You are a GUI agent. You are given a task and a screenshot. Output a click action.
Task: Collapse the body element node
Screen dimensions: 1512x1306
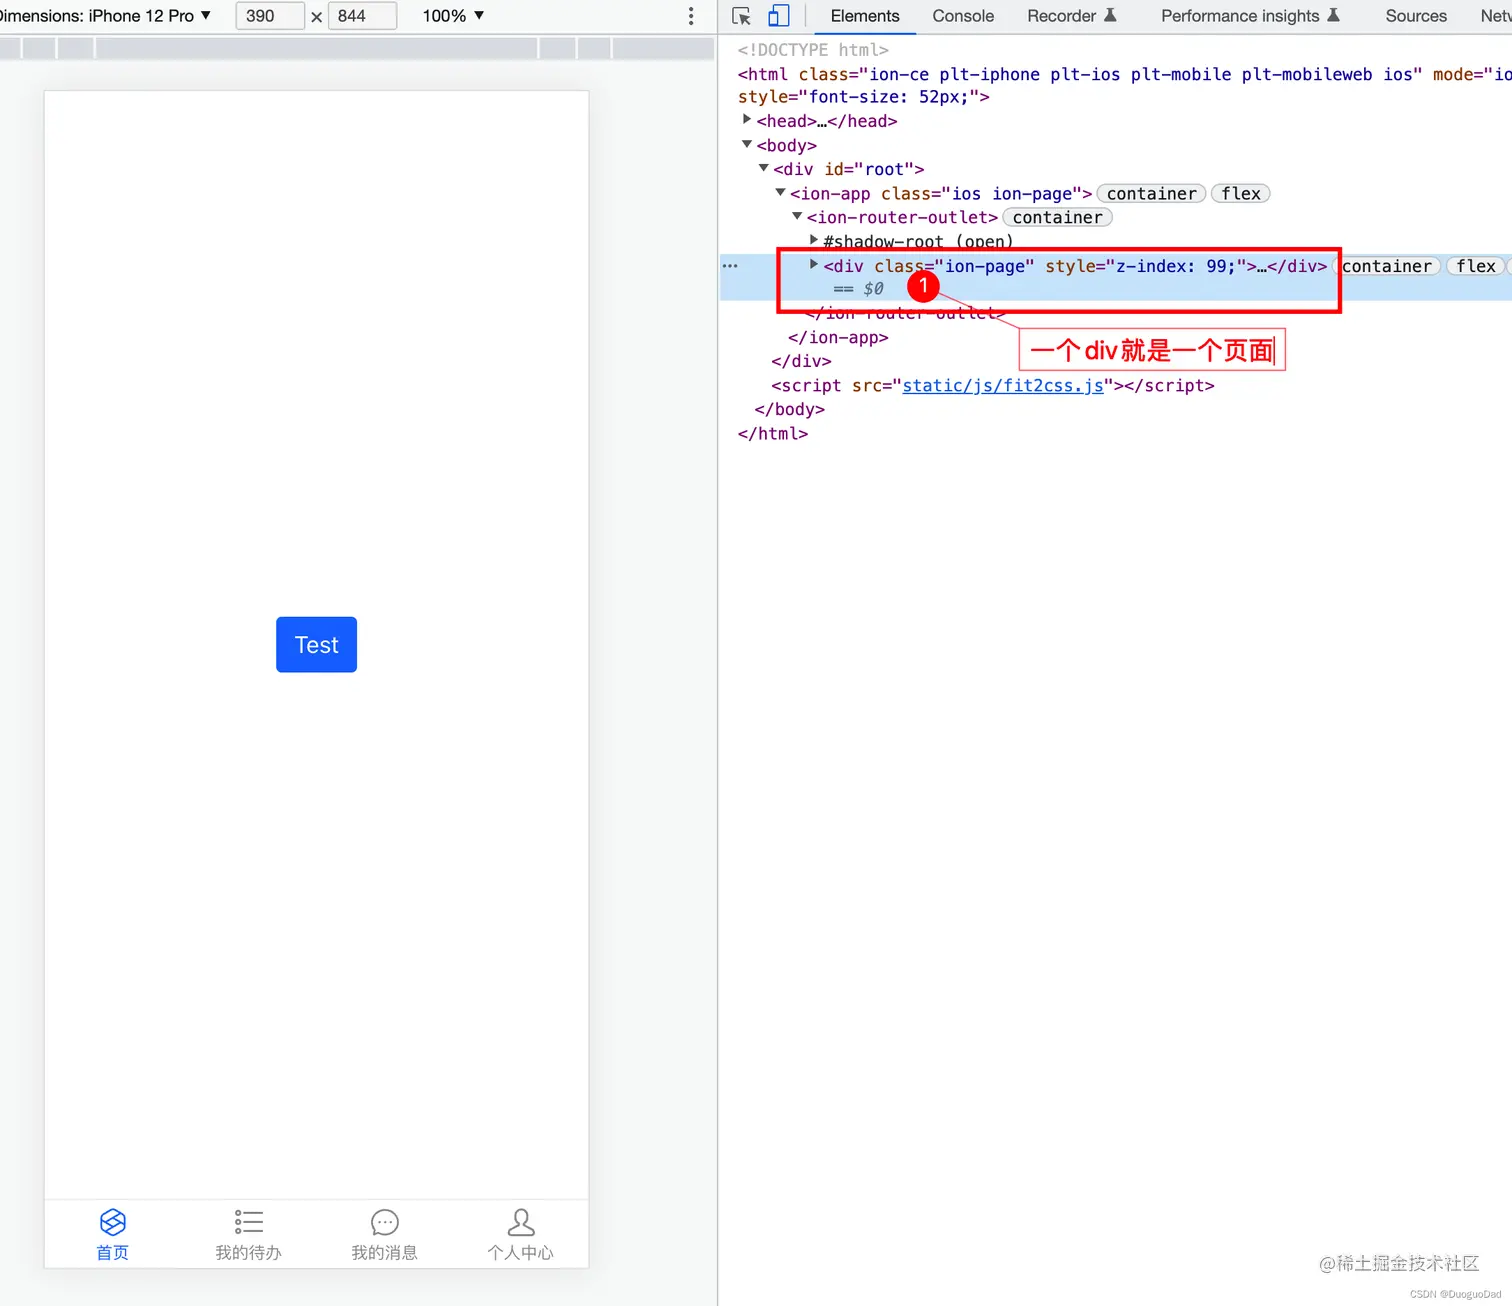point(747,144)
